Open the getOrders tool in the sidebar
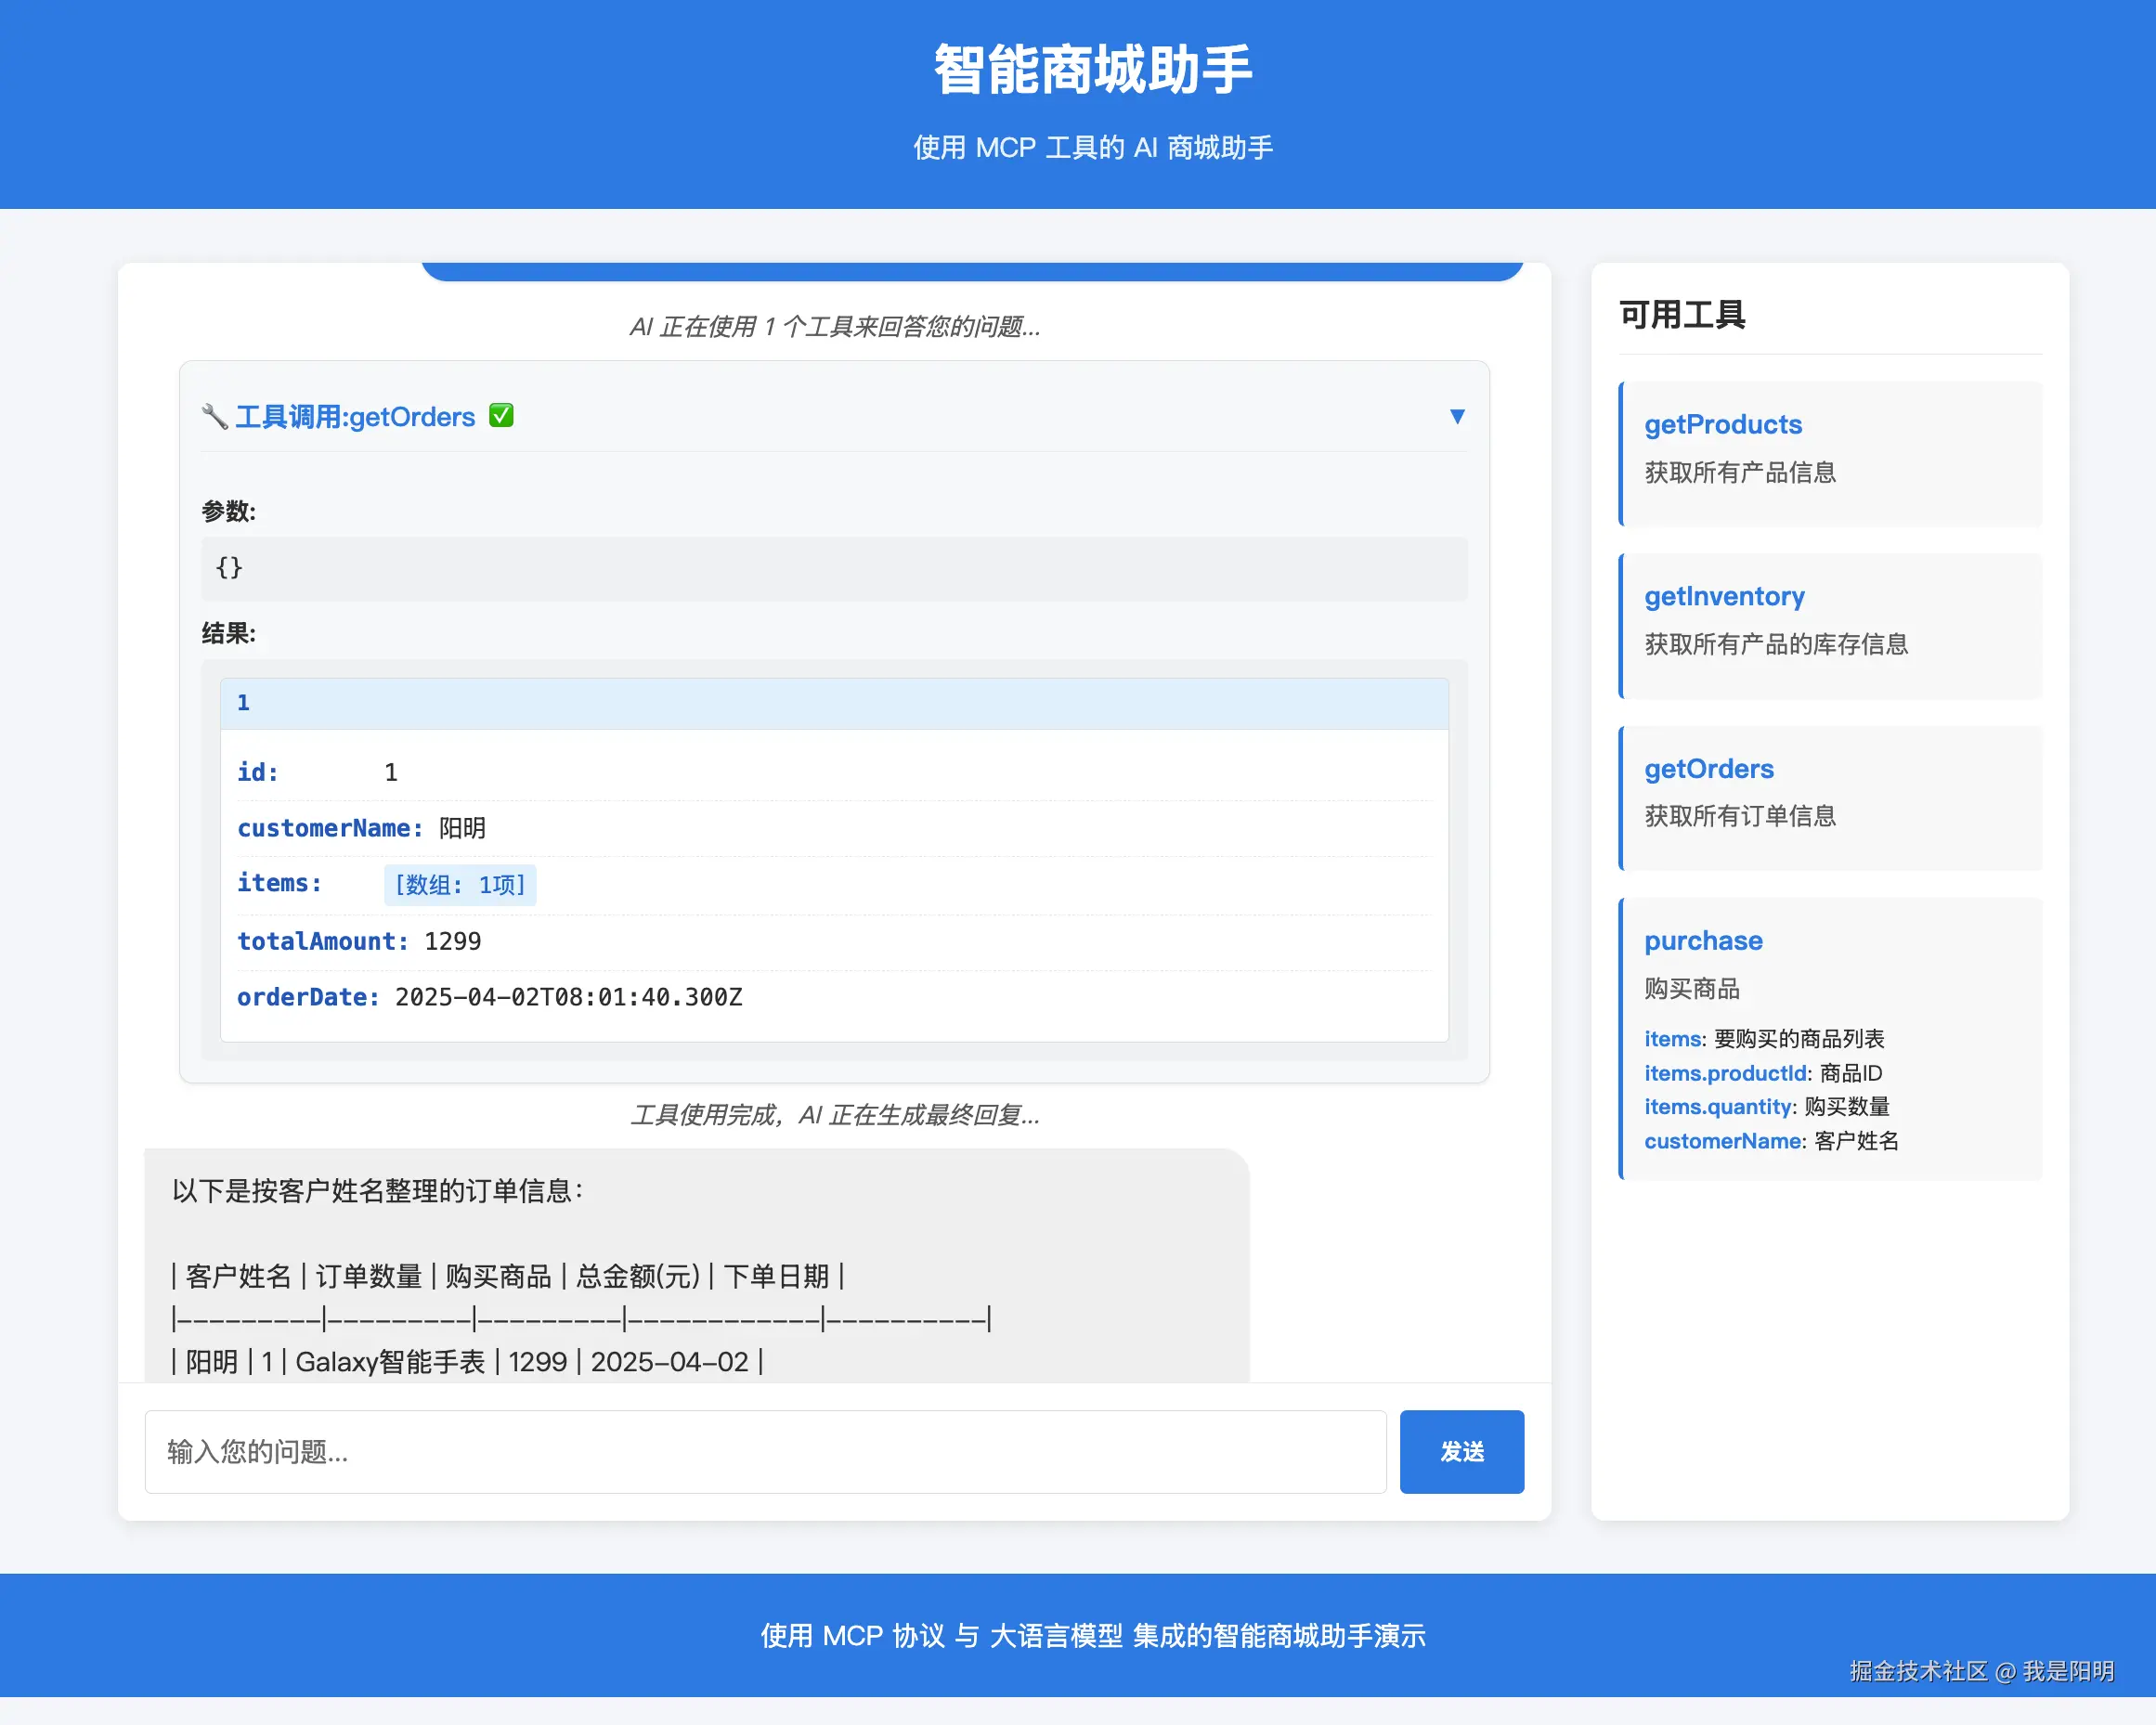 [1831, 797]
